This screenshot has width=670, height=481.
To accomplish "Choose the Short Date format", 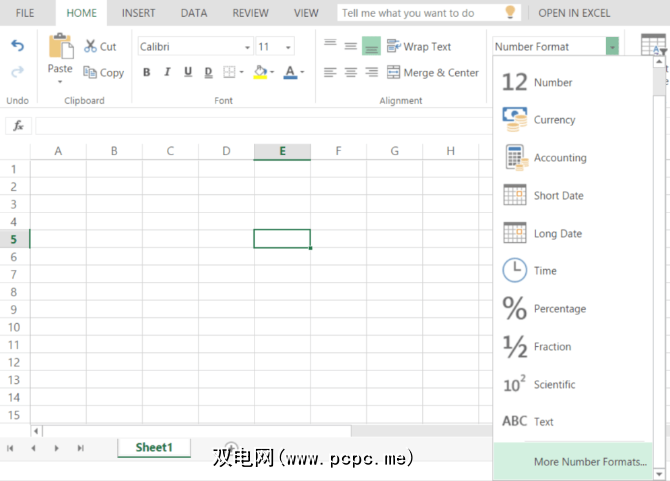I will click(x=573, y=196).
